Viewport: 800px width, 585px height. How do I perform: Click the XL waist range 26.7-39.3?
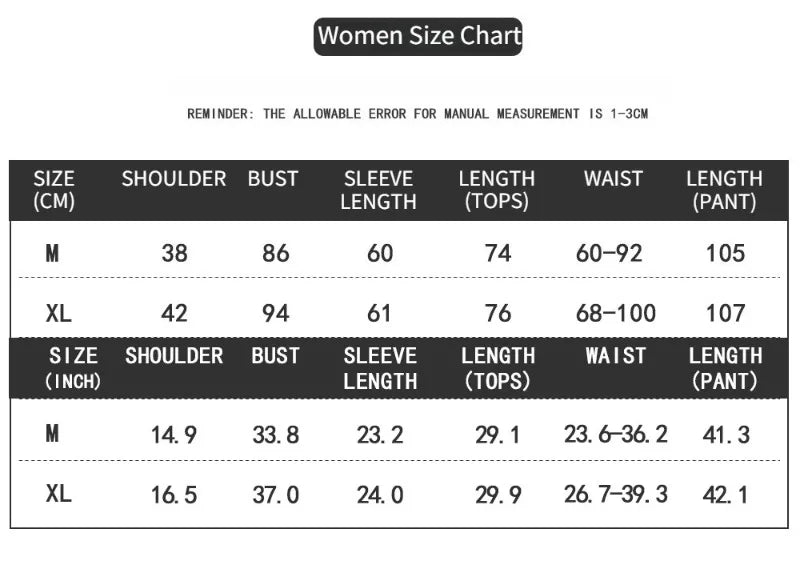(616, 494)
